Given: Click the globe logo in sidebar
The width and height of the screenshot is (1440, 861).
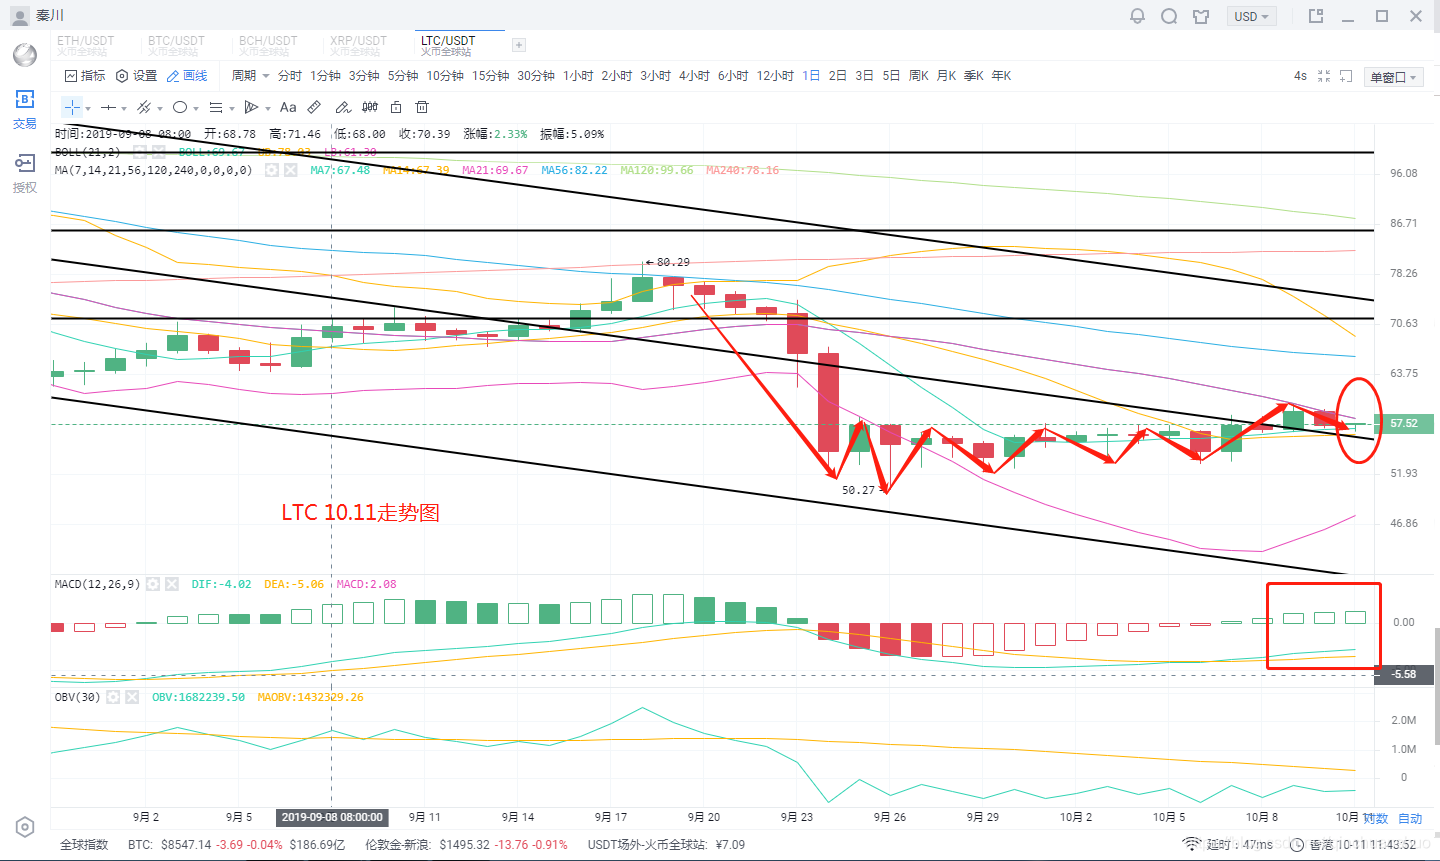Looking at the screenshot, I should 25,54.
